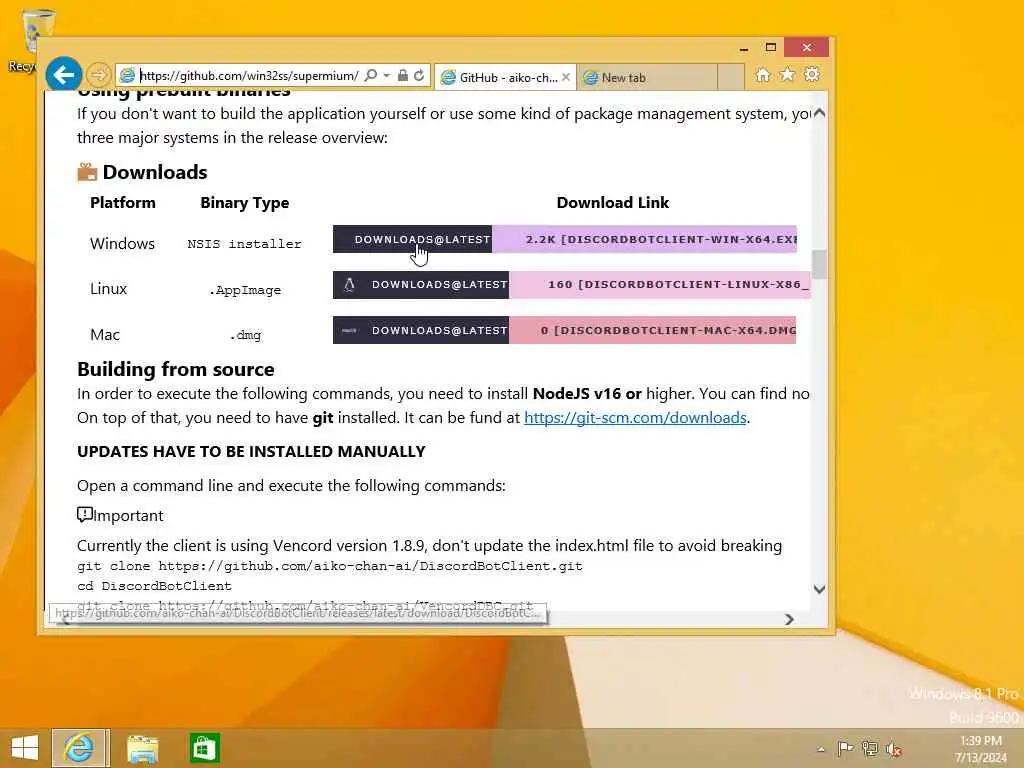Click the forward navigation arrow
The width and height of the screenshot is (1024, 768).
coord(98,75)
